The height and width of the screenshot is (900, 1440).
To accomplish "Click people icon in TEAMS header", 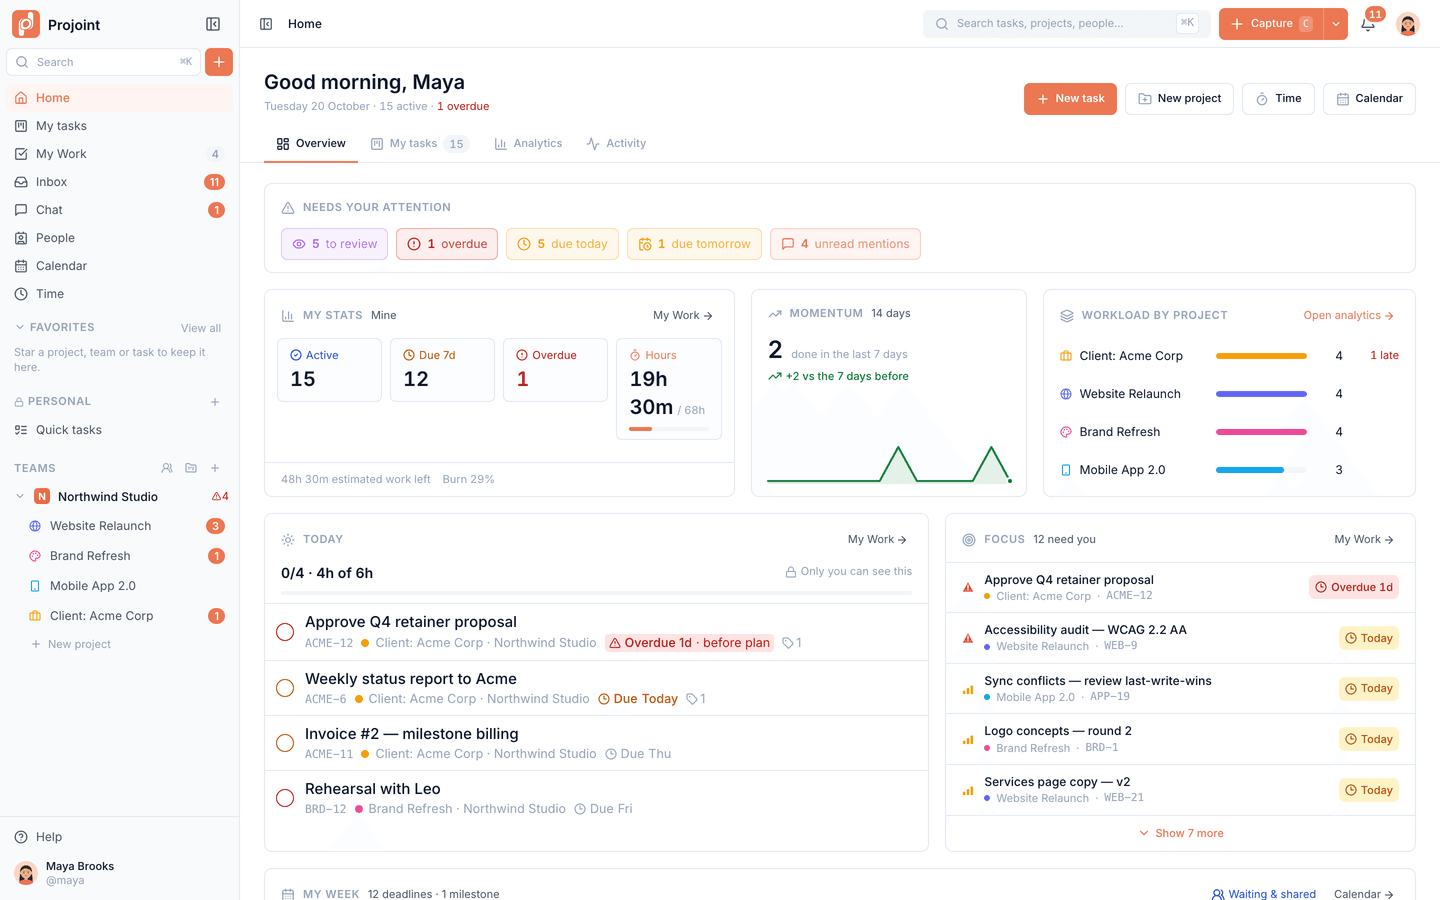I will tap(167, 468).
